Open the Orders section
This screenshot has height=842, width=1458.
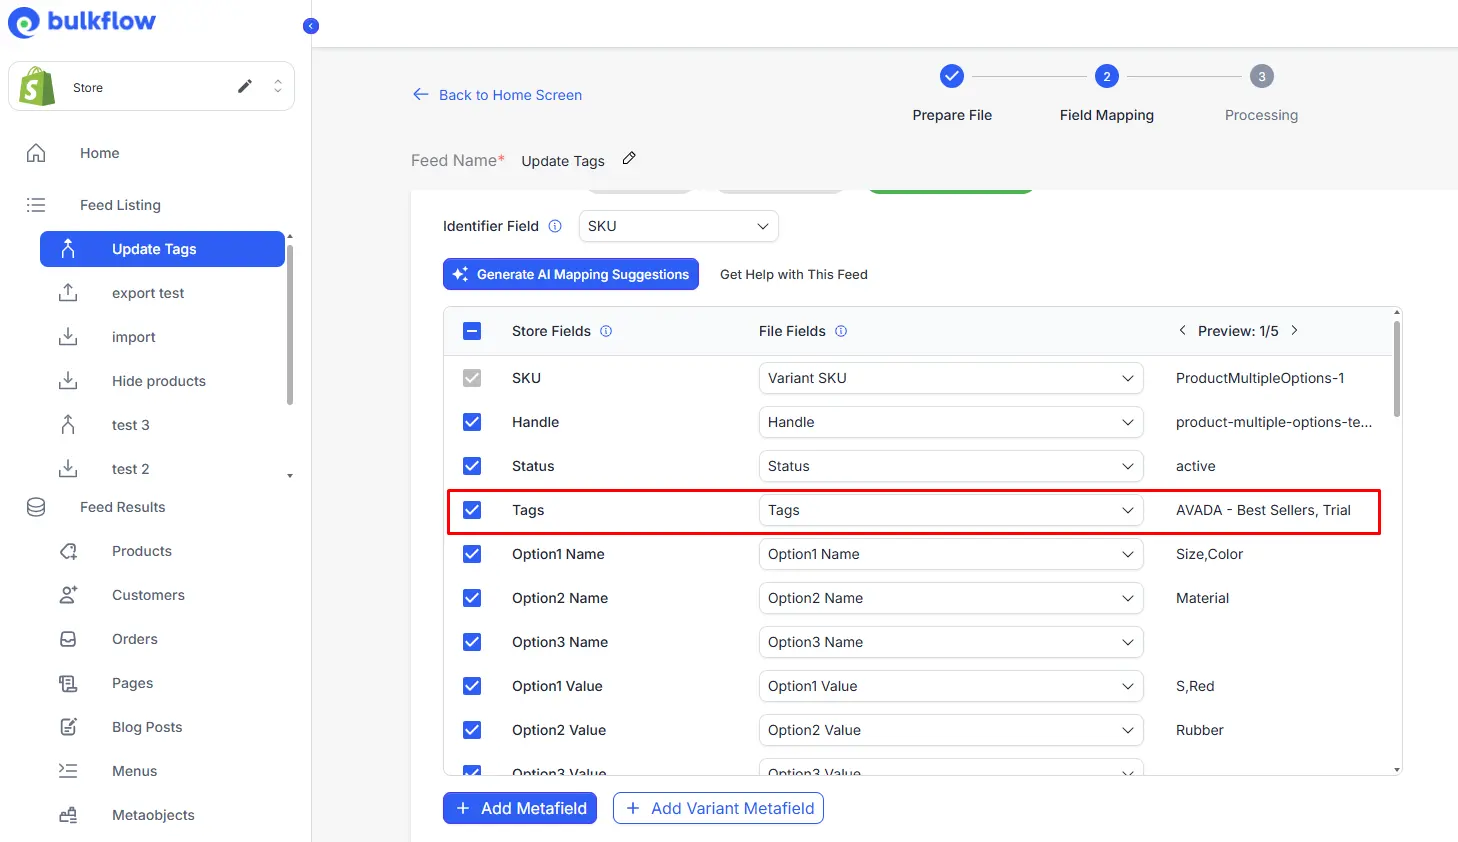point(134,639)
